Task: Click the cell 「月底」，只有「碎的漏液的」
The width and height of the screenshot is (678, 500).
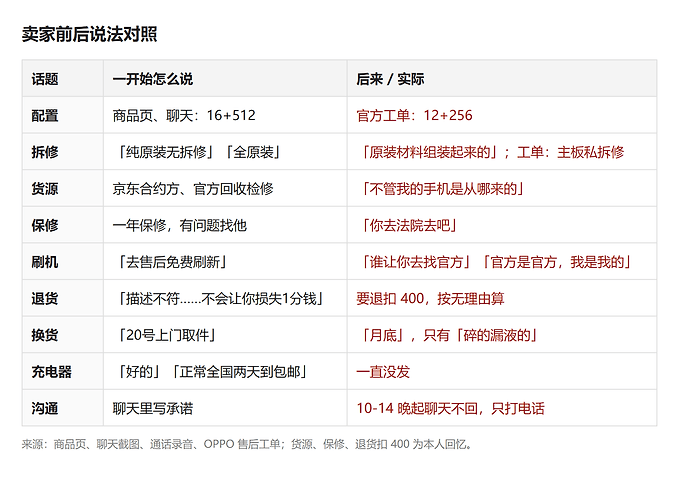Action: click(502, 334)
